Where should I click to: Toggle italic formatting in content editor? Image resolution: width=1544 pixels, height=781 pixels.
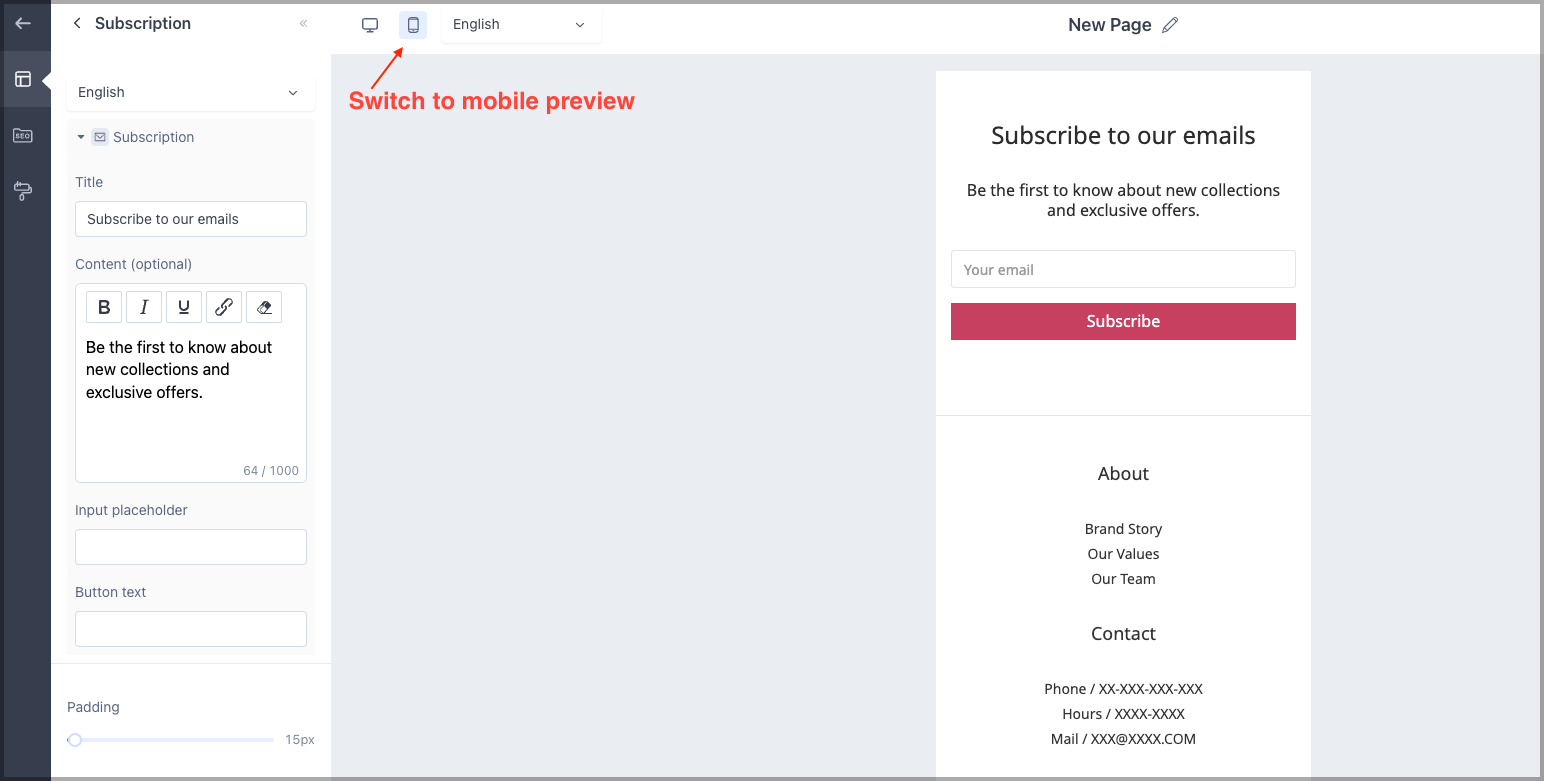click(x=144, y=307)
